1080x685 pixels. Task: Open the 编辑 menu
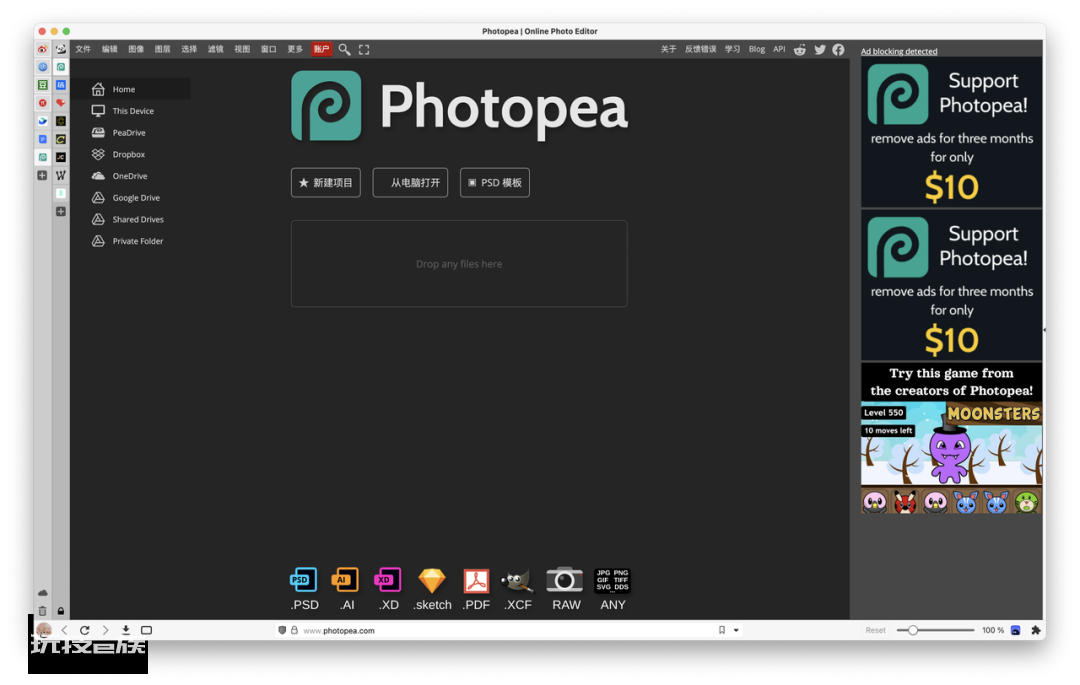click(110, 50)
